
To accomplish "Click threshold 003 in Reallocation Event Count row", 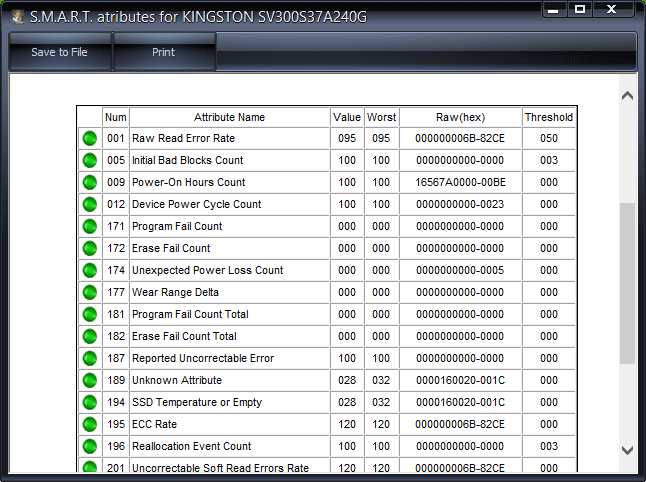I will 549,447.
